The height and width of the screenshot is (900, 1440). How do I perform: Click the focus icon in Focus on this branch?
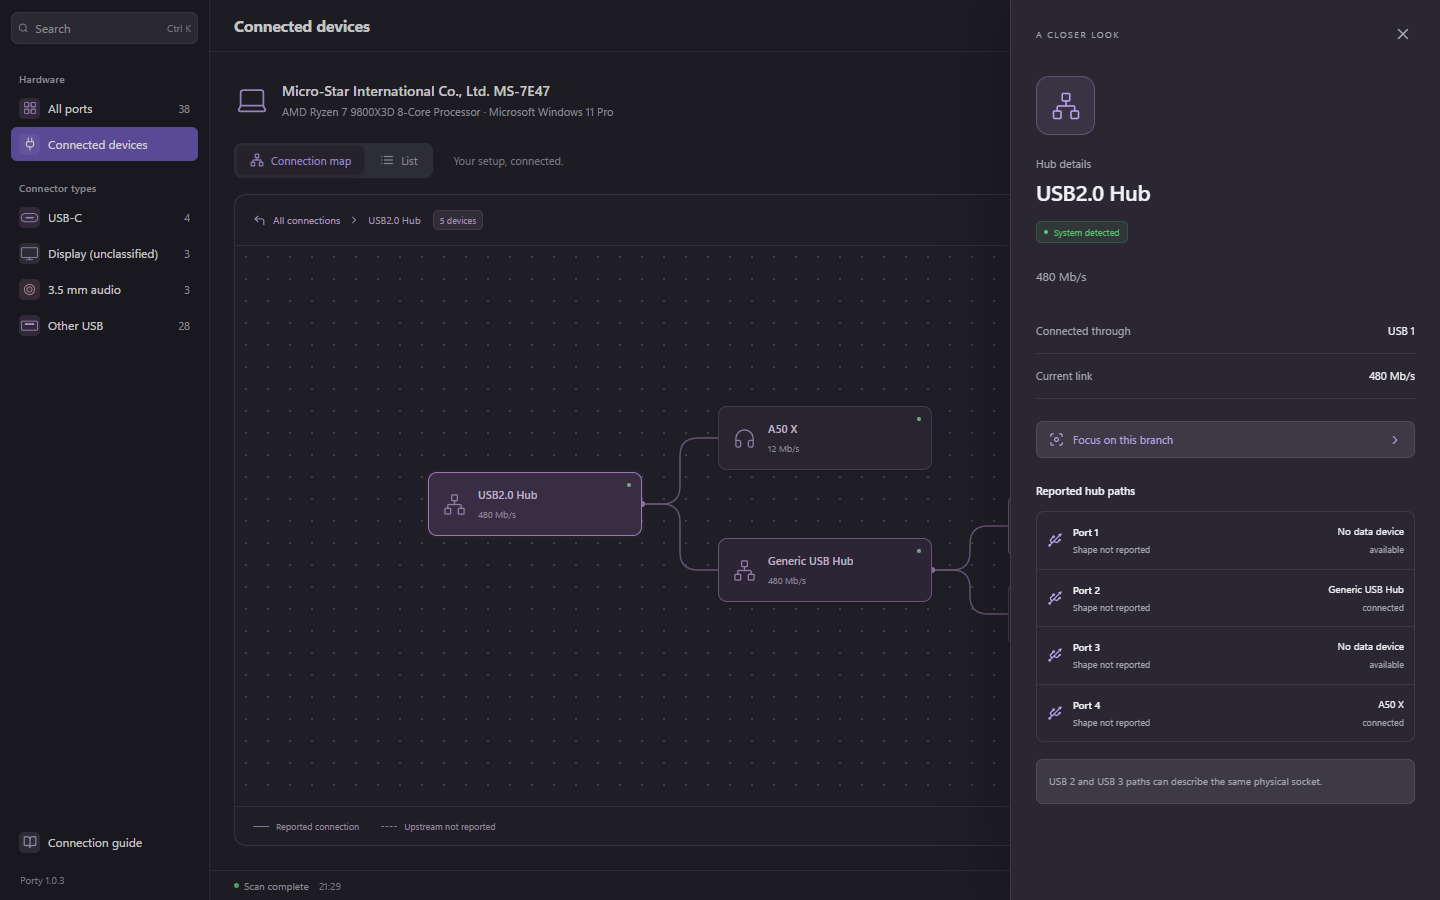[x=1056, y=440]
